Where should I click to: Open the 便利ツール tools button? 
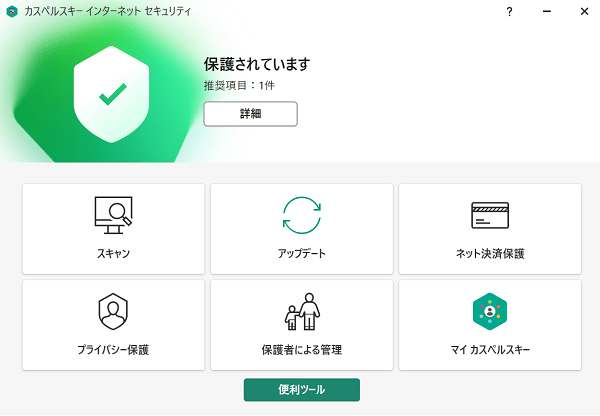pos(302,390)
